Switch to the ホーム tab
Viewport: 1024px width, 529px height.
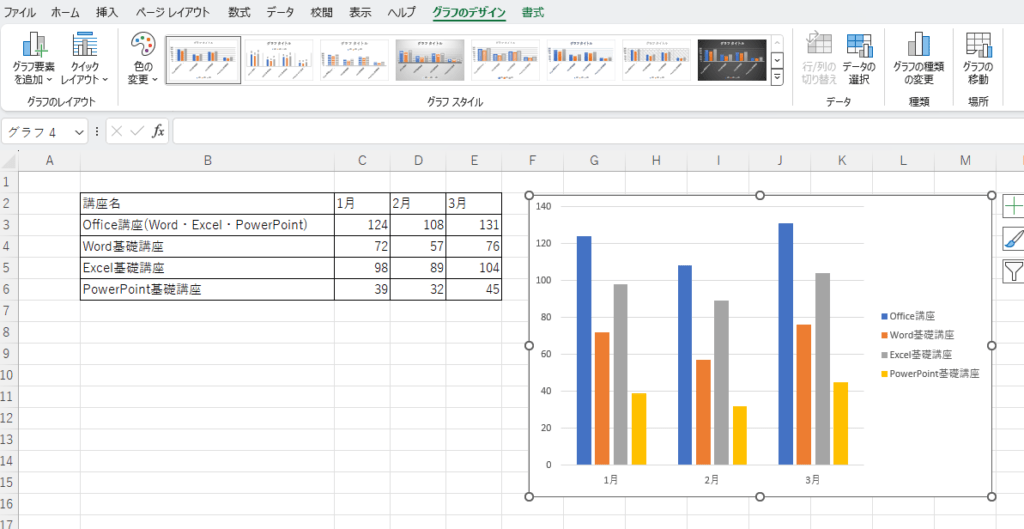coord(65,12)
